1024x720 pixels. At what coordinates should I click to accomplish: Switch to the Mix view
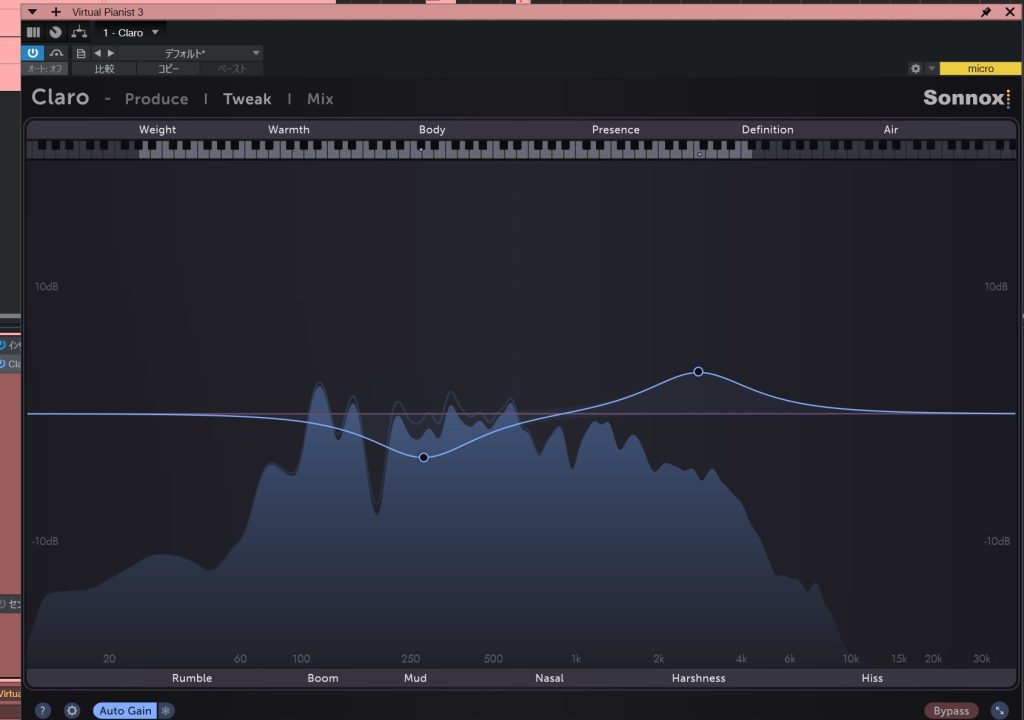(320, 99)
